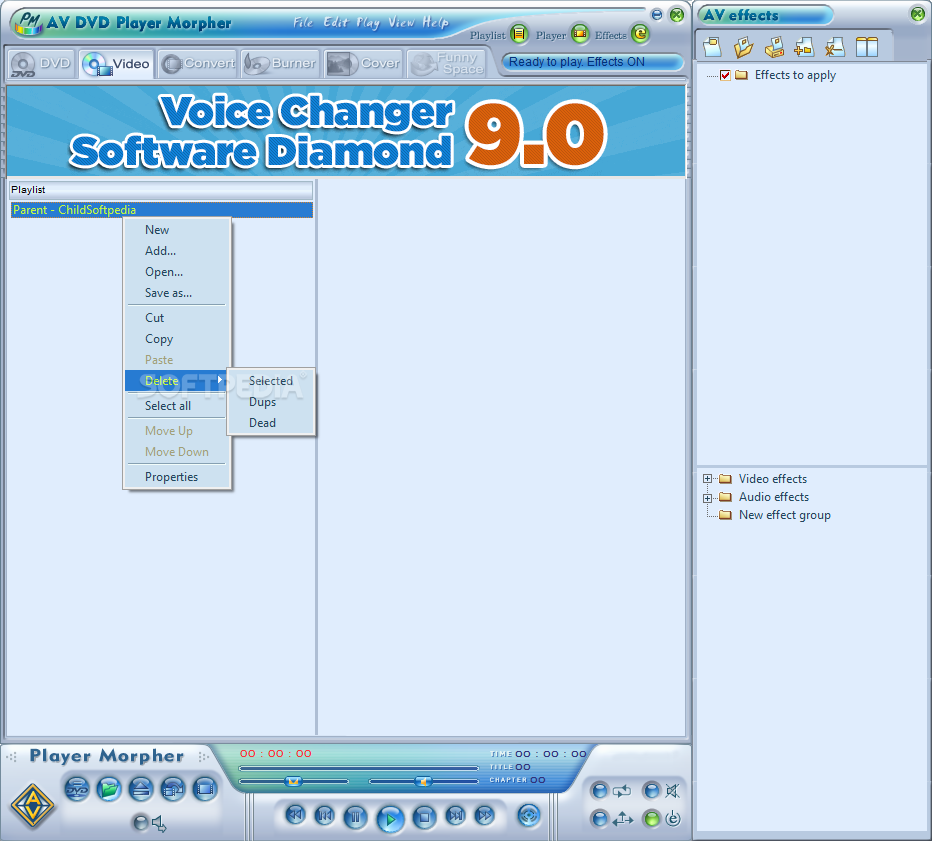The height and width of the screenshot is (841, 932).
Task: Open effects preset via the folder icon
Action: click(743, 46)
